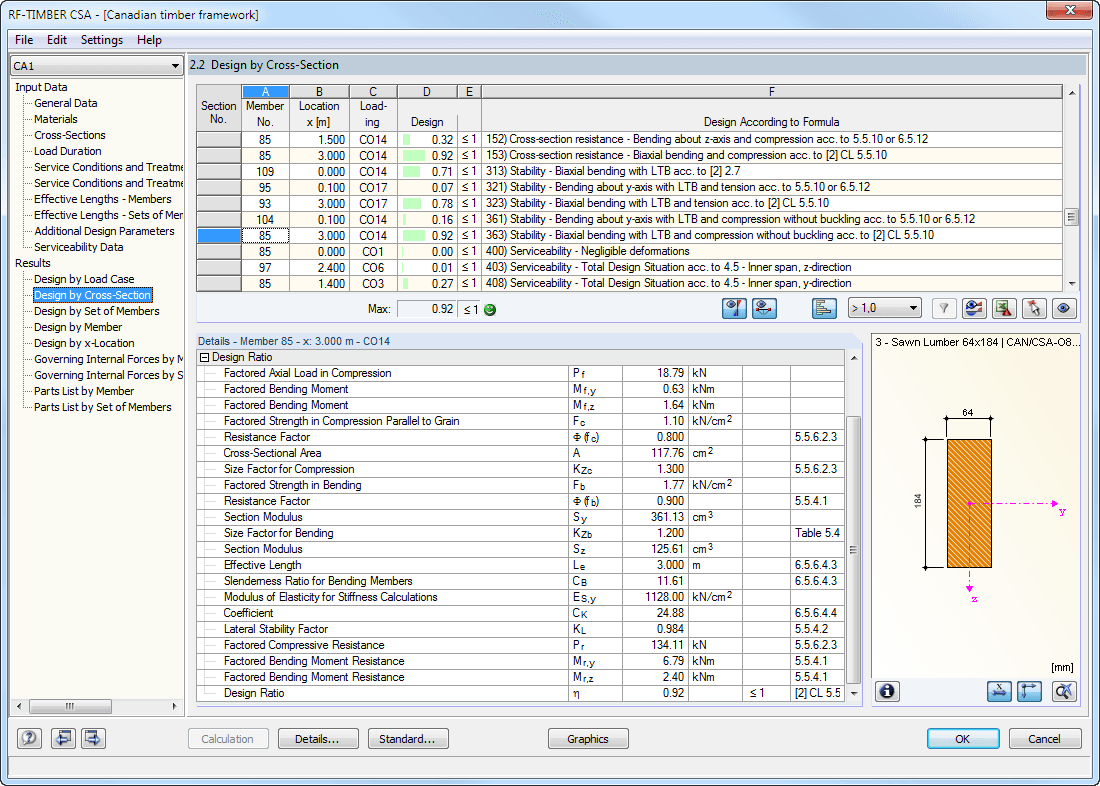The width and height of the screenshot is (1100, 786).
Task: Click the results table vertical scrollbar thumb
Action: (1071, 217)
